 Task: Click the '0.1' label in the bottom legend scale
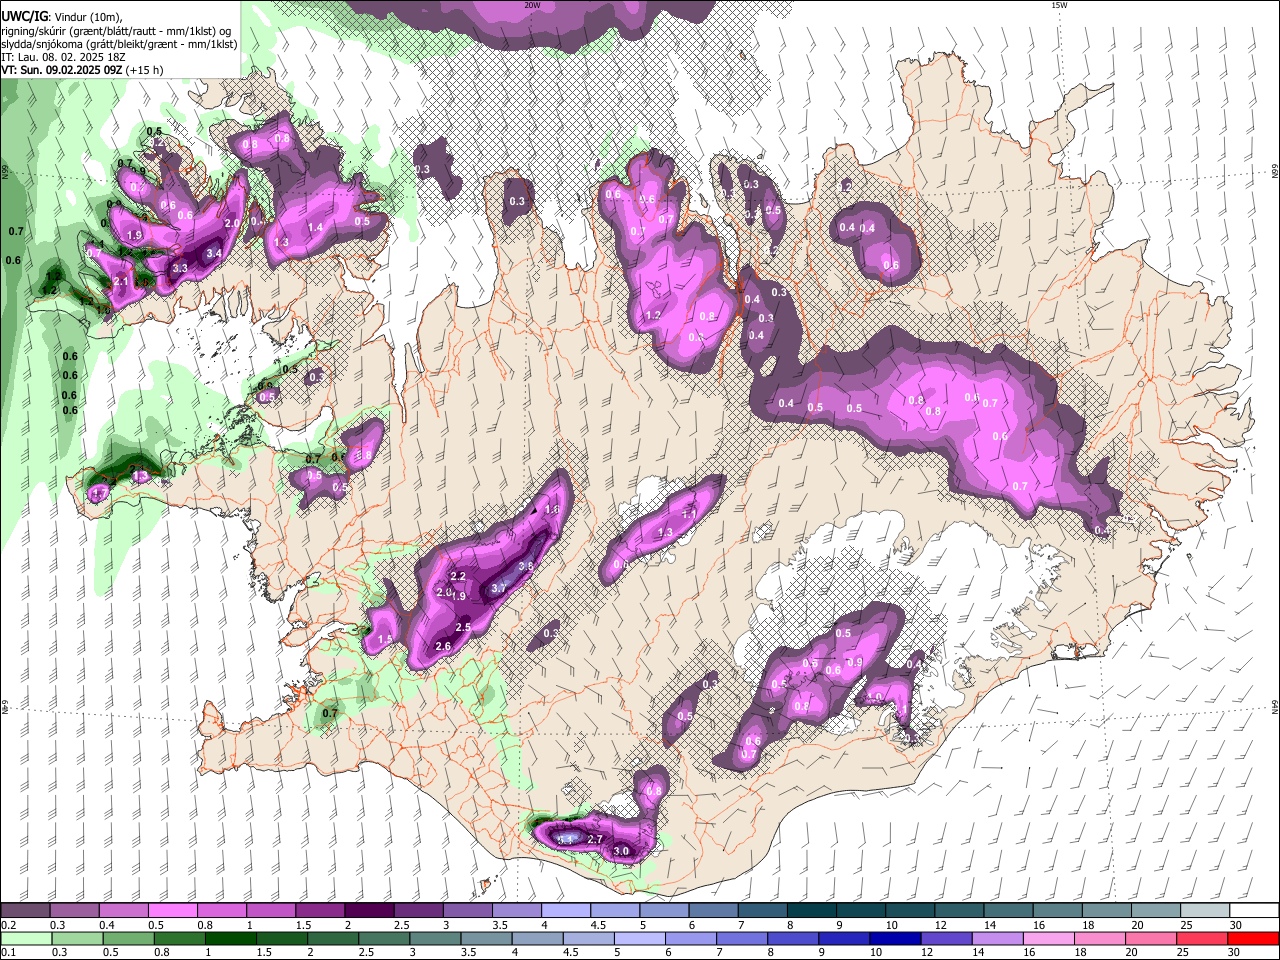pos(9,952)
